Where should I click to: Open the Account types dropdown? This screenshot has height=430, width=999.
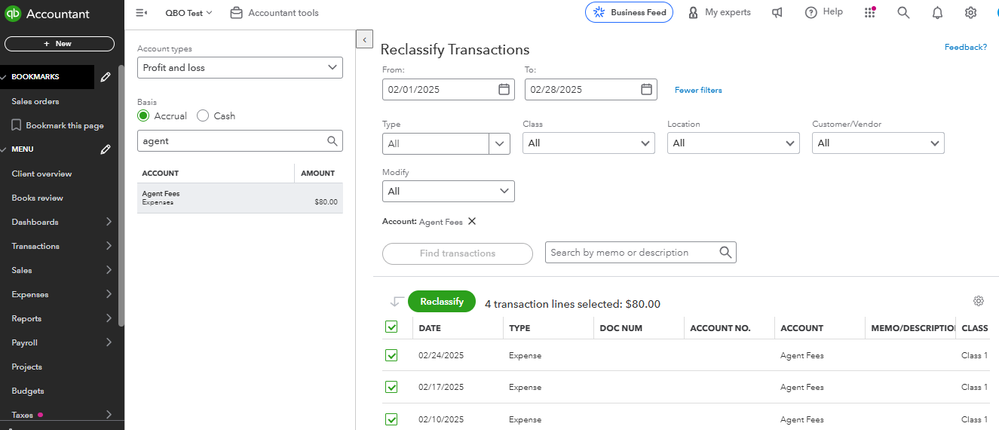point(240,68)
